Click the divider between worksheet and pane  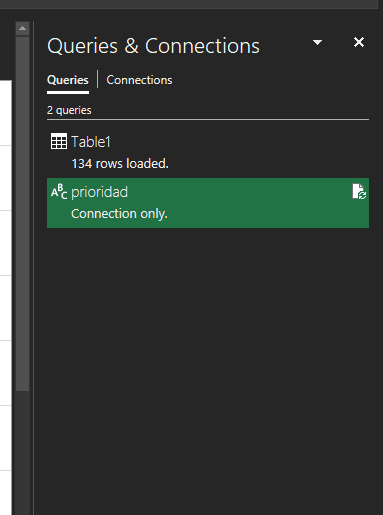33,267
